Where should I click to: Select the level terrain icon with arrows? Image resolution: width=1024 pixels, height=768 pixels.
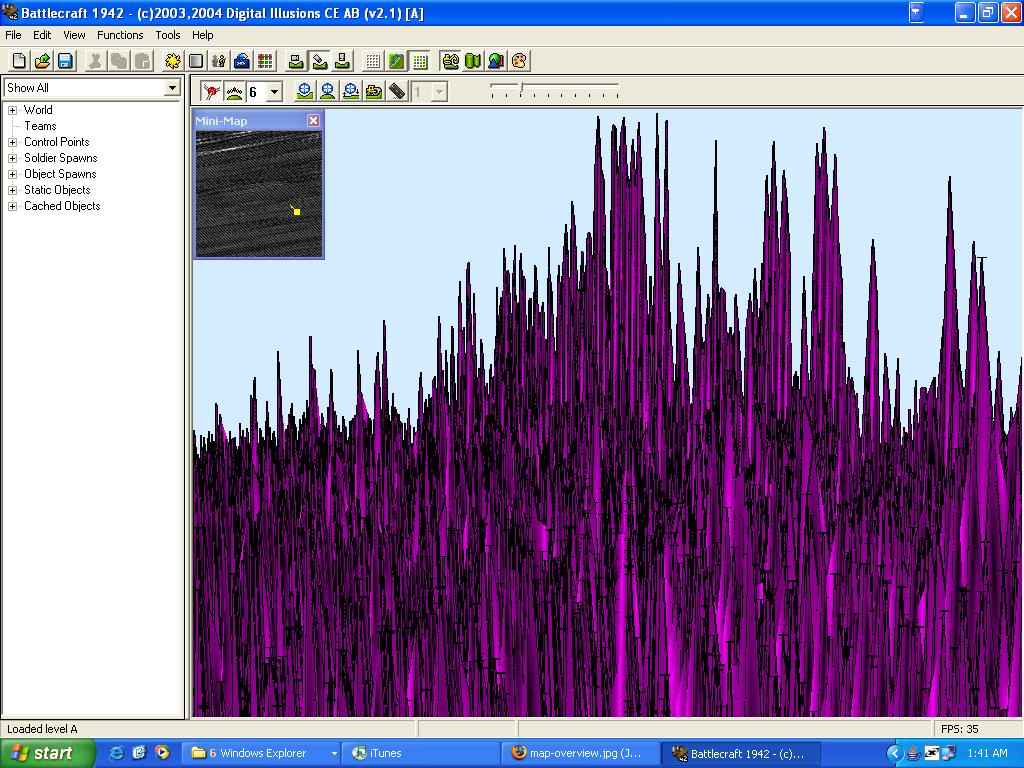pos(351,91)
